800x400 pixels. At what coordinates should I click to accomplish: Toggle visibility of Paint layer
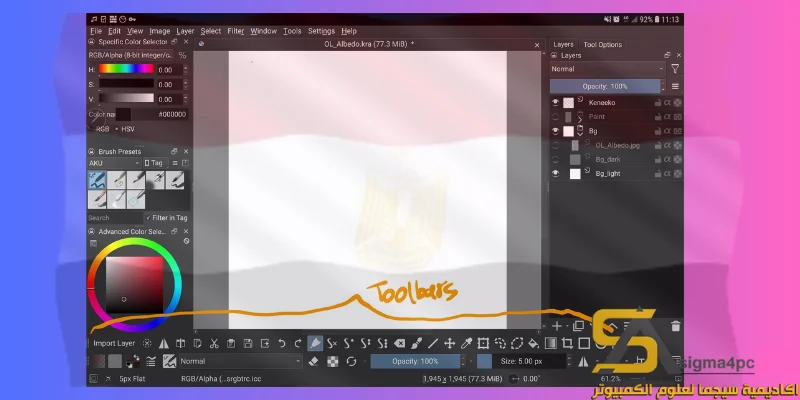pos(556,117)
